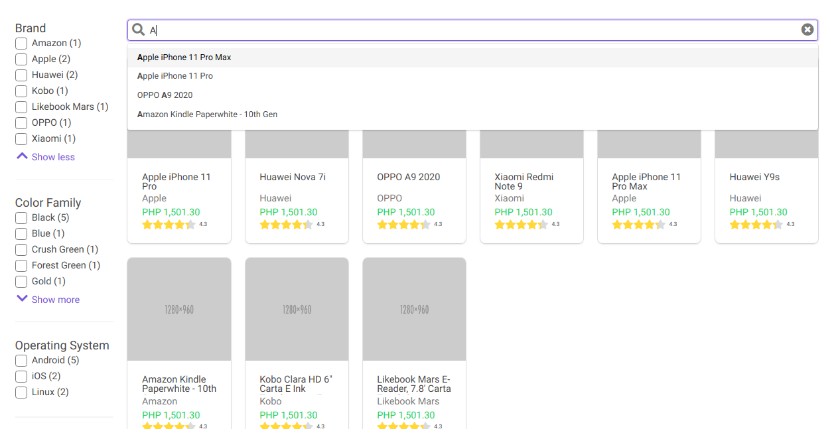Focus the search input box
831x442 pixels.
tap(472, 30)
